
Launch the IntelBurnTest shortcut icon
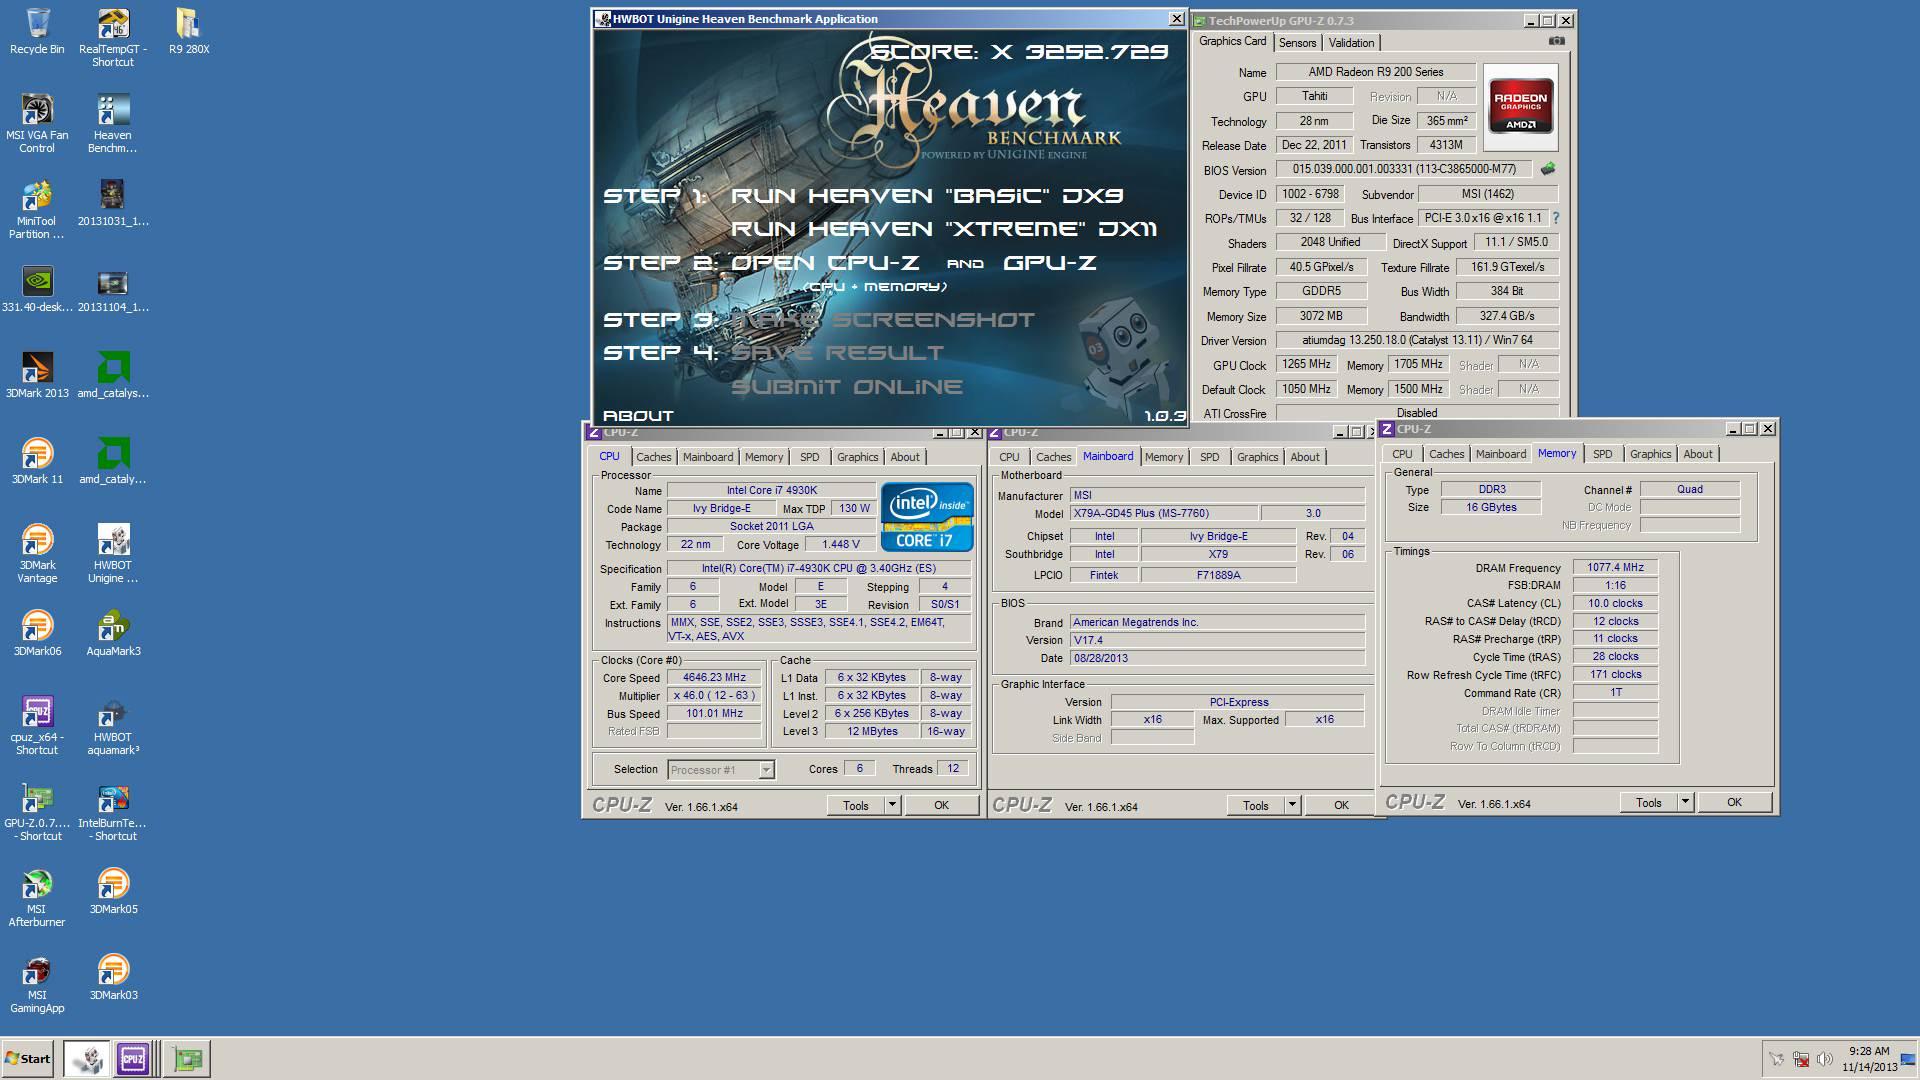pyautogui.click(x=113, y=812)
